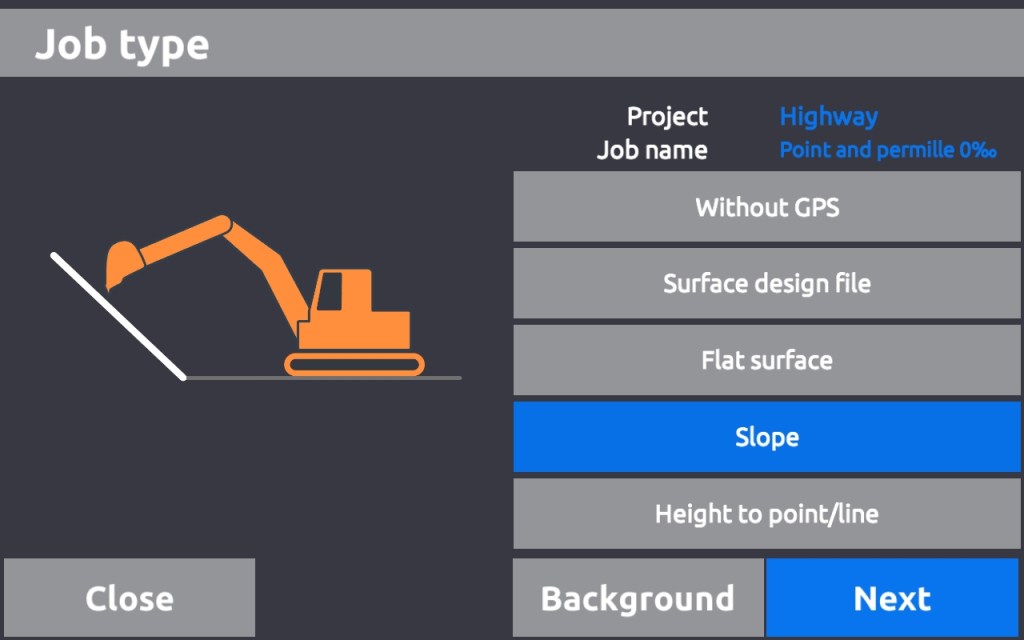Click the Point and permille 0‰ job name

point(888,150)
